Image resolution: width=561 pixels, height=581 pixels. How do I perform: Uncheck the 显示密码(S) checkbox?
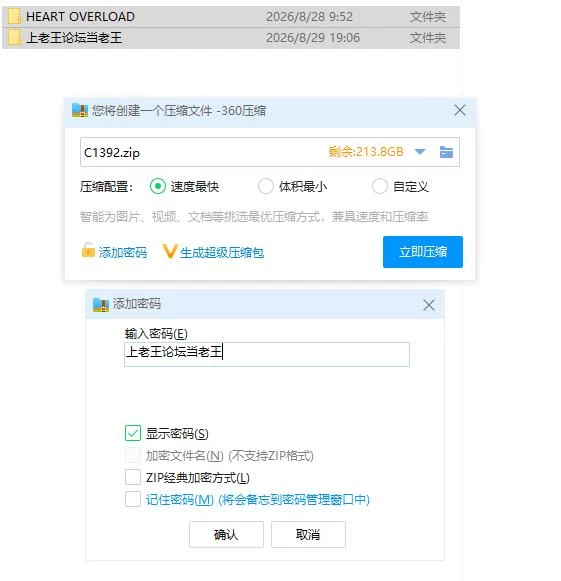click(x=133, y=433)
